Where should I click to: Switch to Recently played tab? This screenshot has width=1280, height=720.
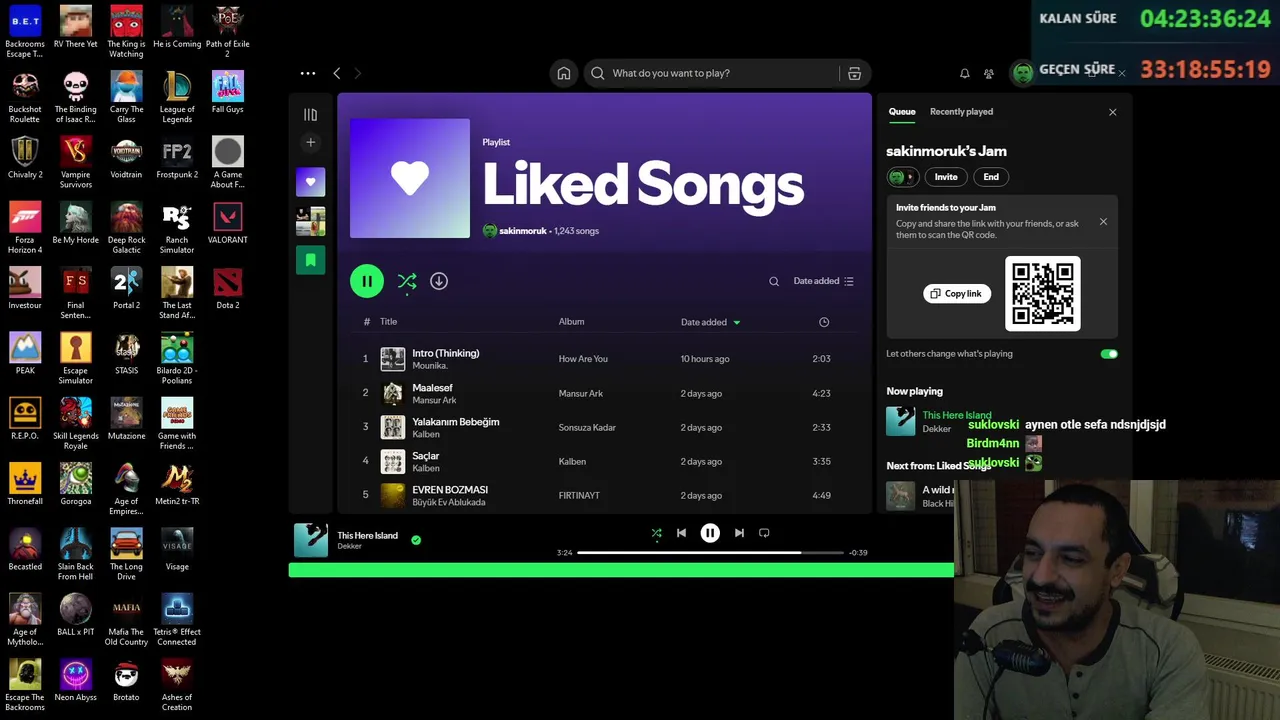coord(961,112)
